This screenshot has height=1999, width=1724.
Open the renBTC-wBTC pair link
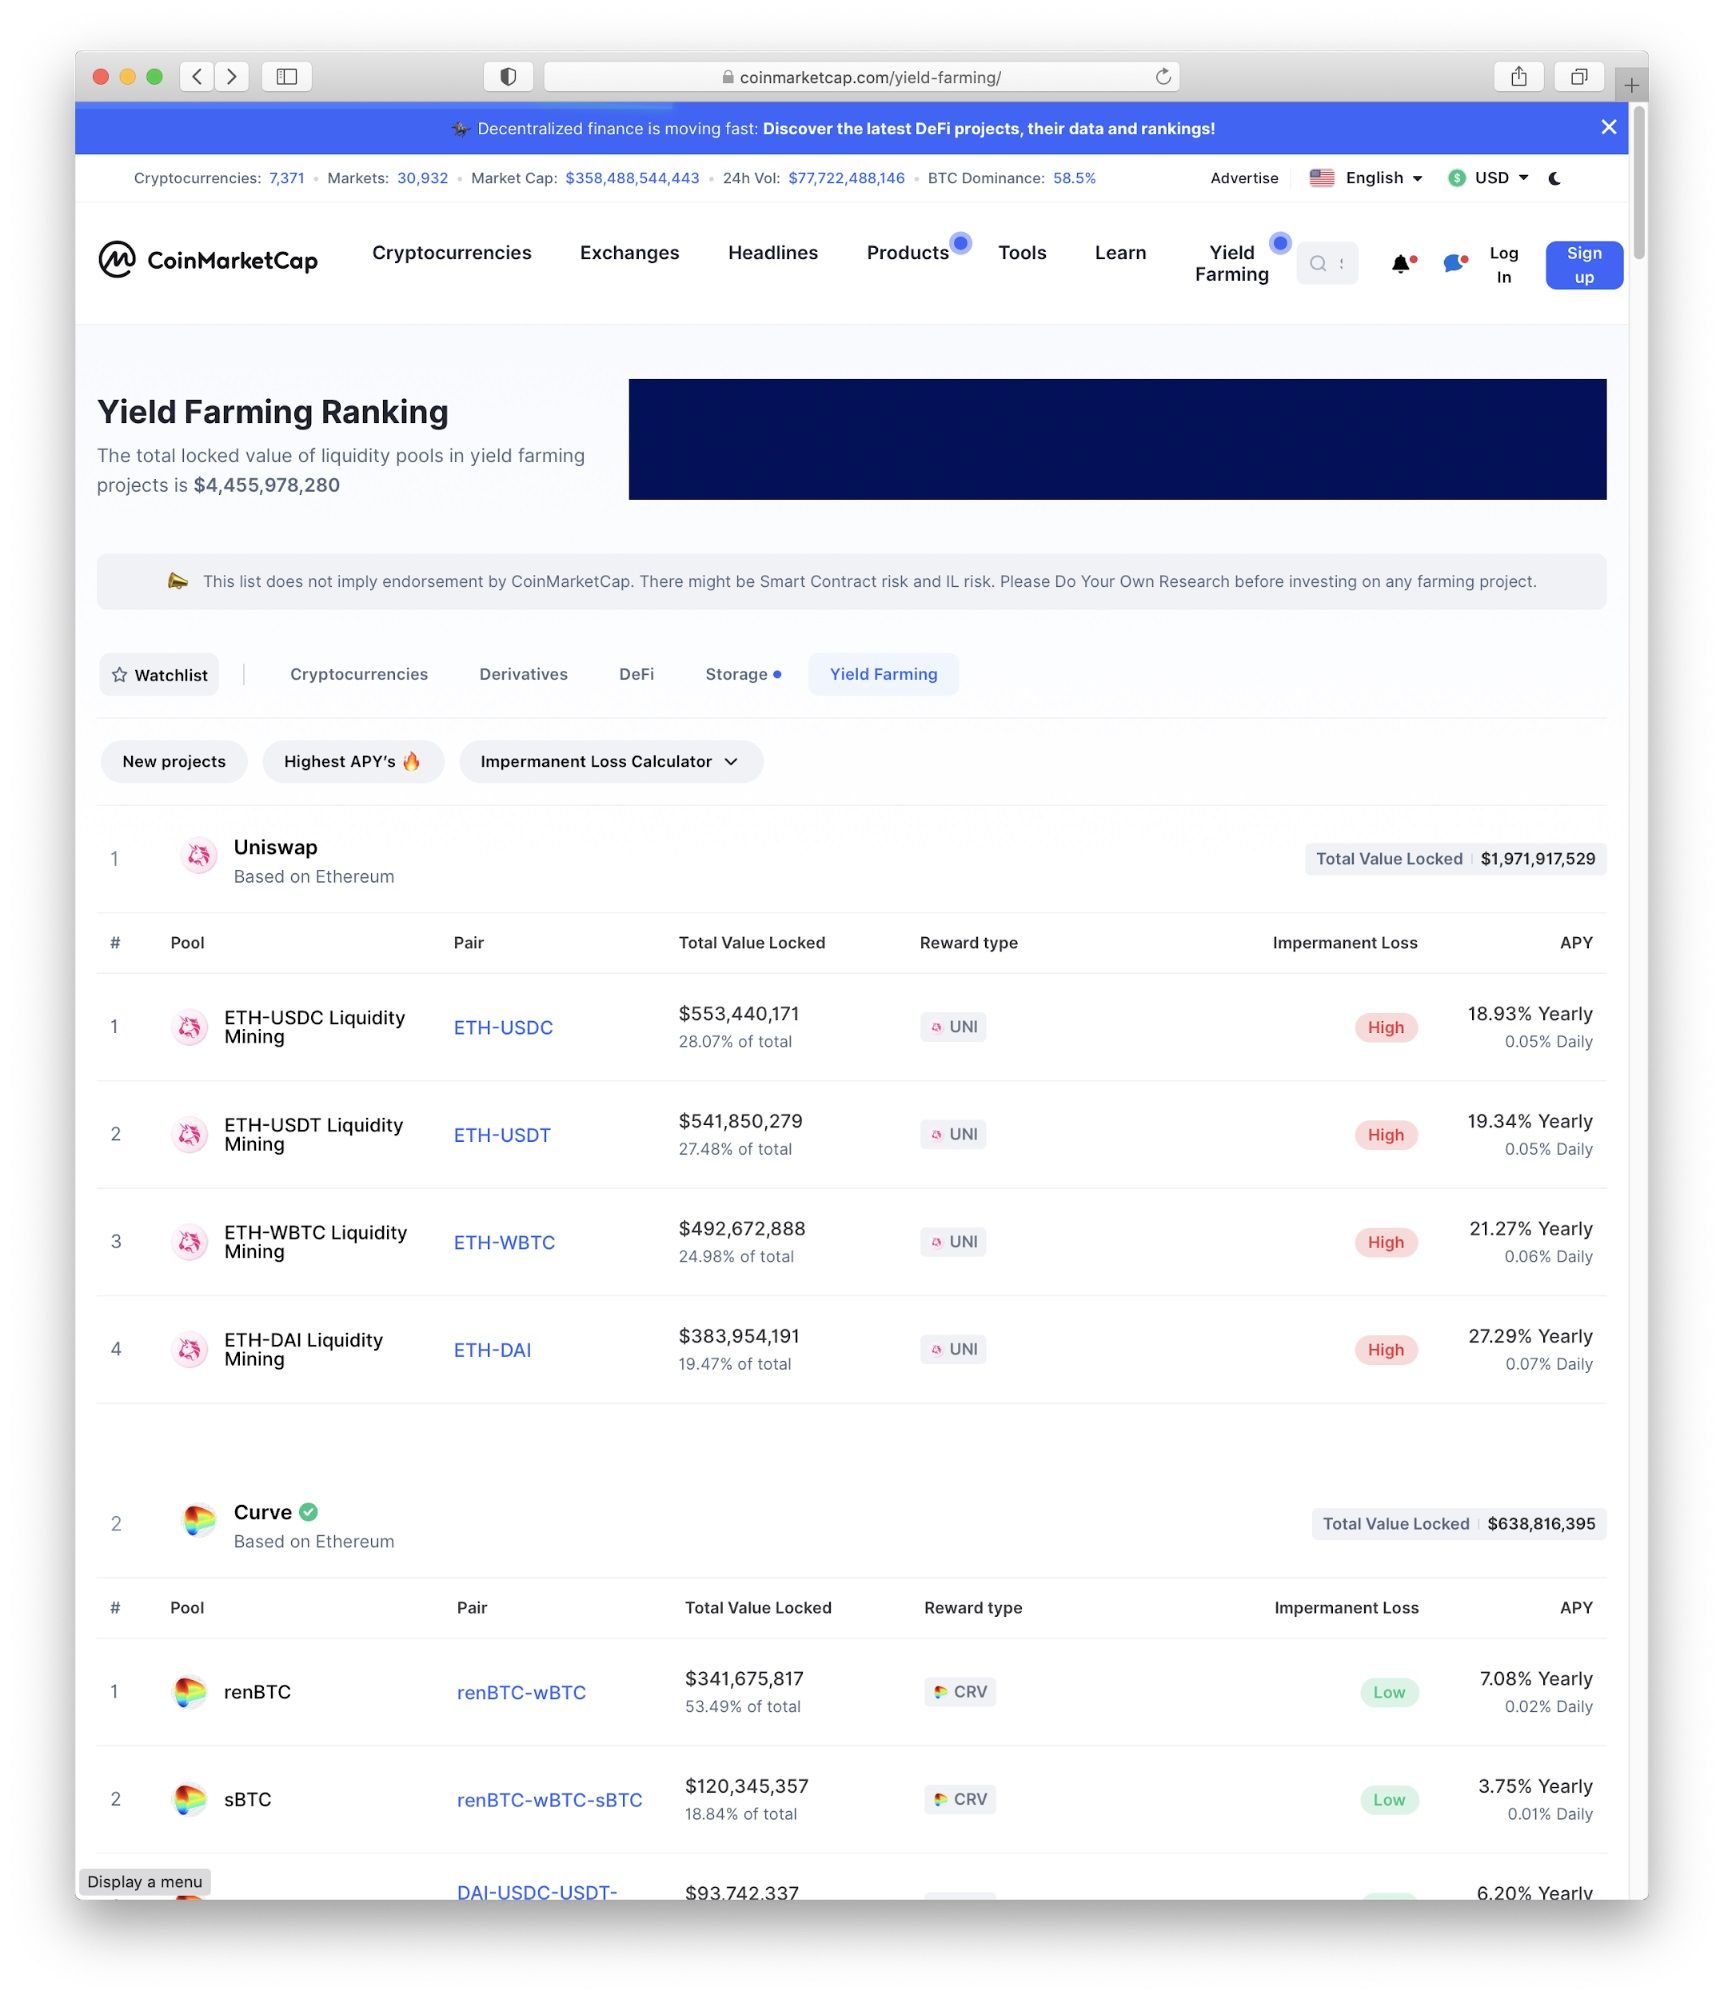[521, 1693]
